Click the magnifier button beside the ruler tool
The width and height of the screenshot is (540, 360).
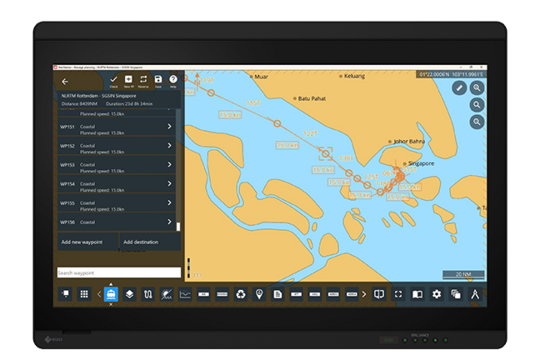pyautogui.click(x=477, y=88)
